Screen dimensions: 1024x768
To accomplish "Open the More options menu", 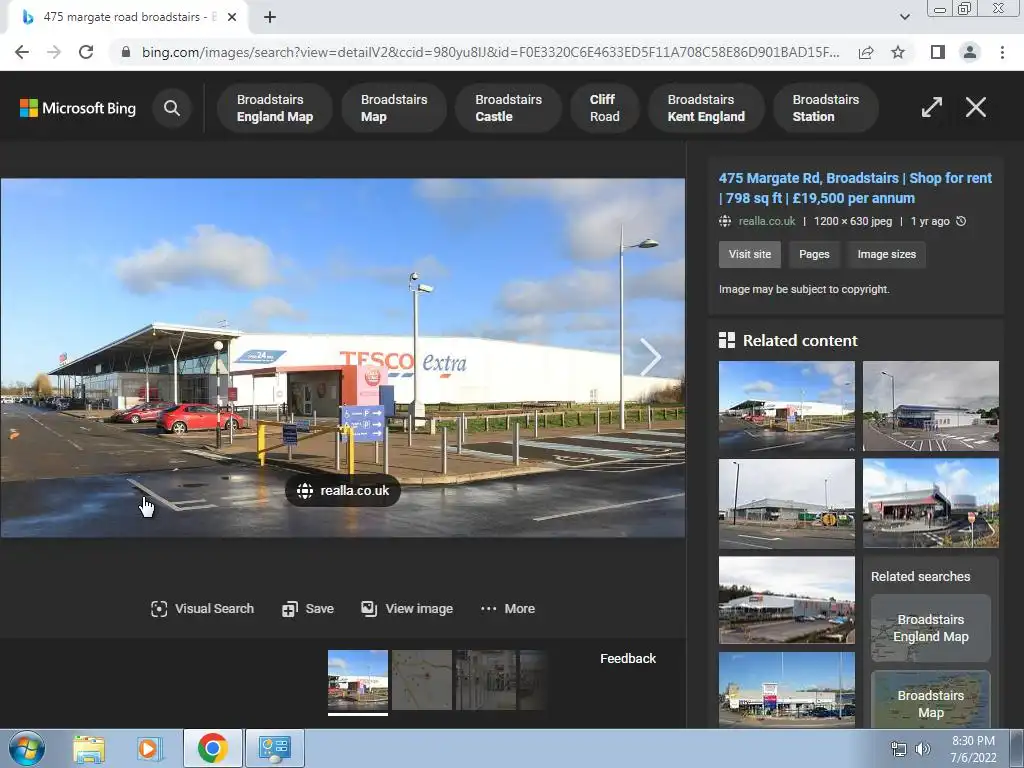I will coord(507,609).
